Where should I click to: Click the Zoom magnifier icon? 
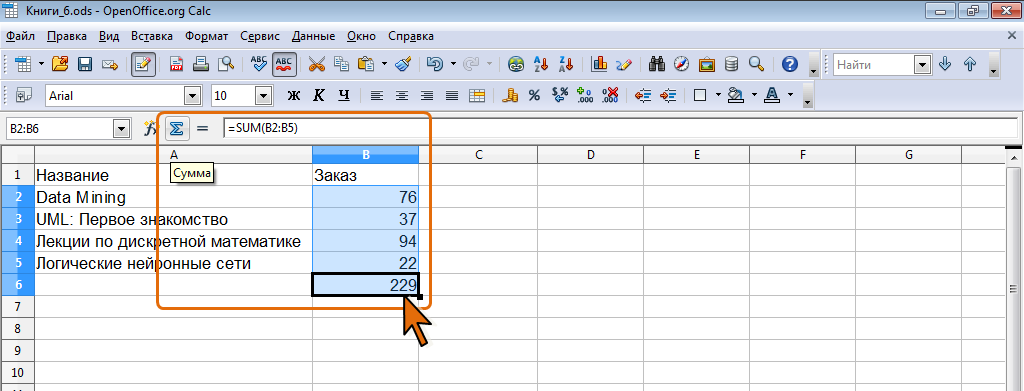pos(756,64)
